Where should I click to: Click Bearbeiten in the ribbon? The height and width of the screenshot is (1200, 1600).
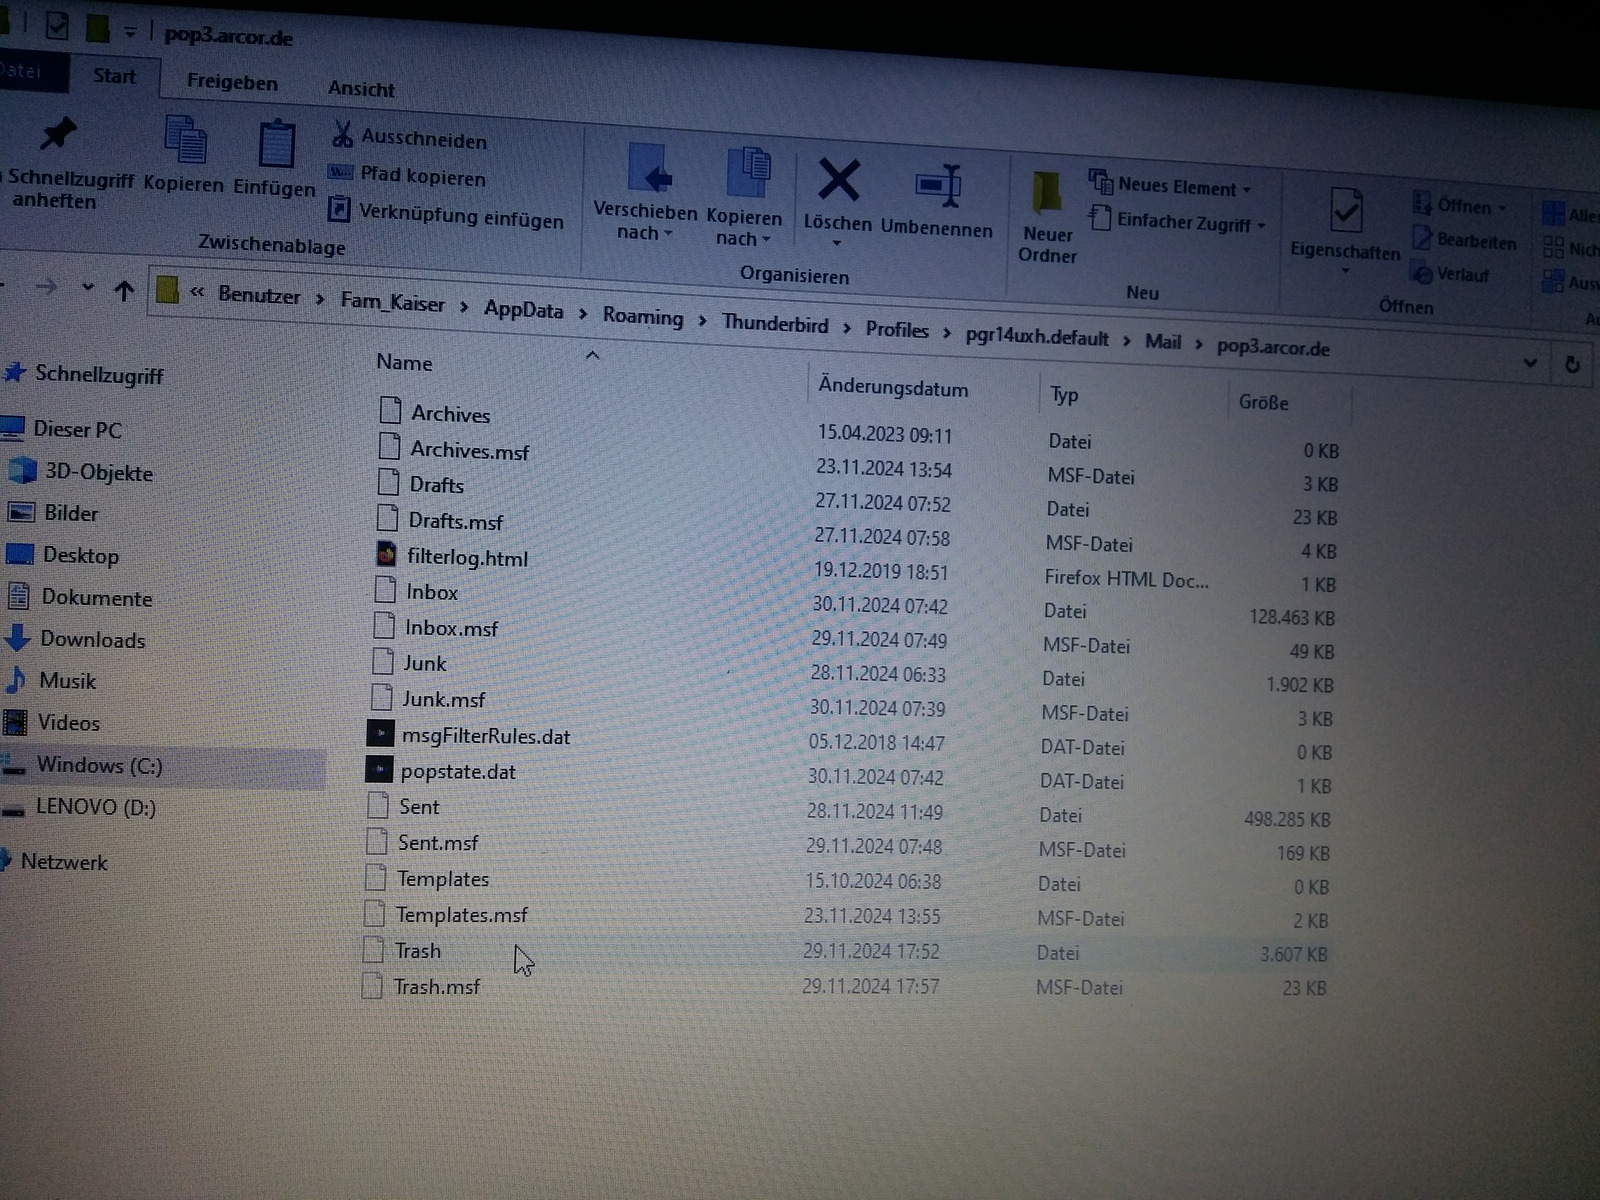click(1464, 240)
